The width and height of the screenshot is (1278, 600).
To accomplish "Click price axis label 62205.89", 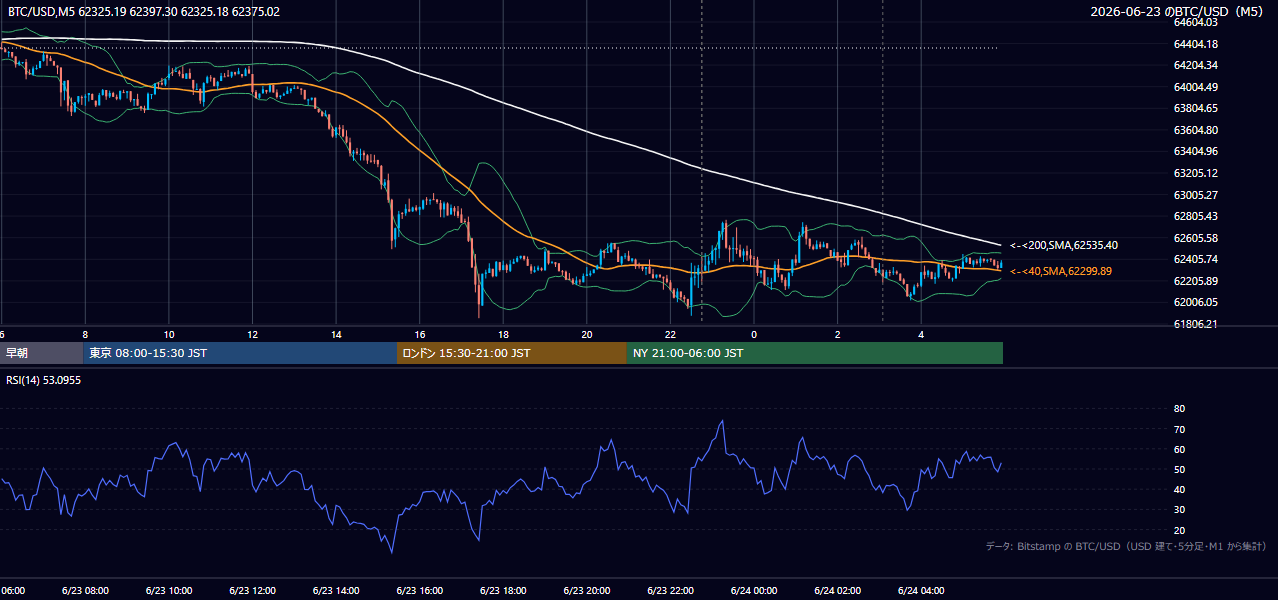I will click(x=1195, y=281).
